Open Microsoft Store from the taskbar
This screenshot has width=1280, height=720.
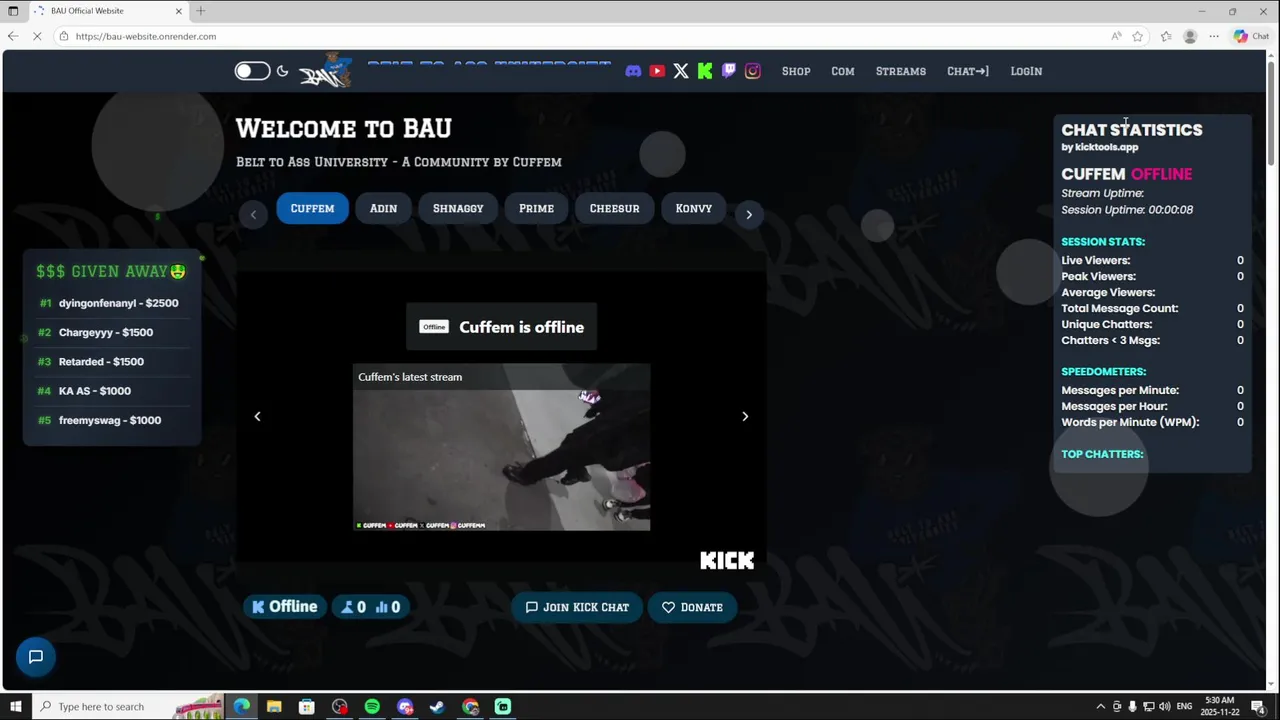307,707
